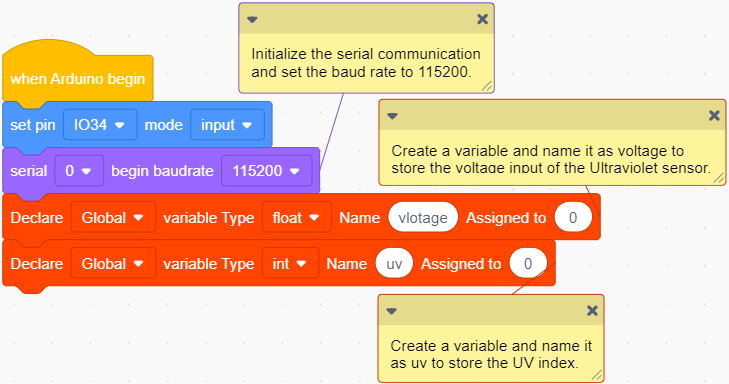Click the resize handle of the uv comment

point(596,375)
